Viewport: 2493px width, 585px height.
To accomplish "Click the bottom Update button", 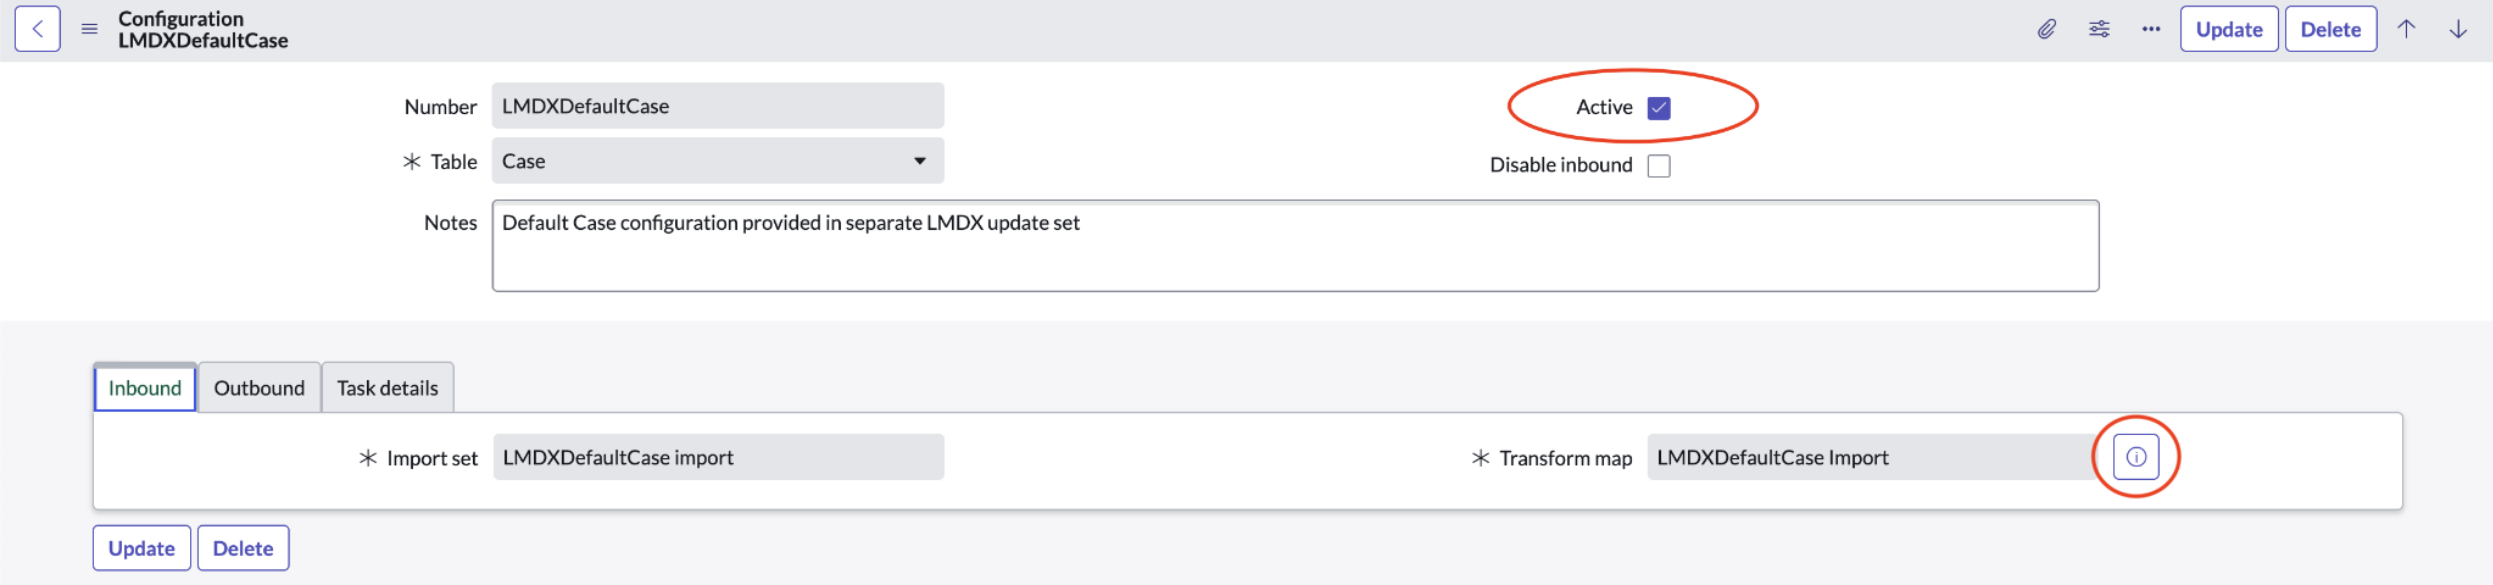I will click(x=142, y=548).
